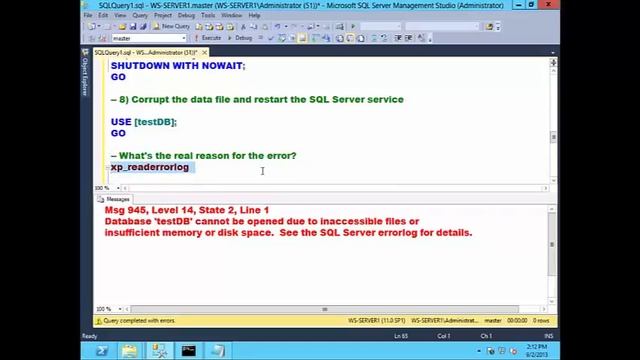Screen dimensions: 640x360
Task: Open the View menu
Action: [x=120, y=16]
